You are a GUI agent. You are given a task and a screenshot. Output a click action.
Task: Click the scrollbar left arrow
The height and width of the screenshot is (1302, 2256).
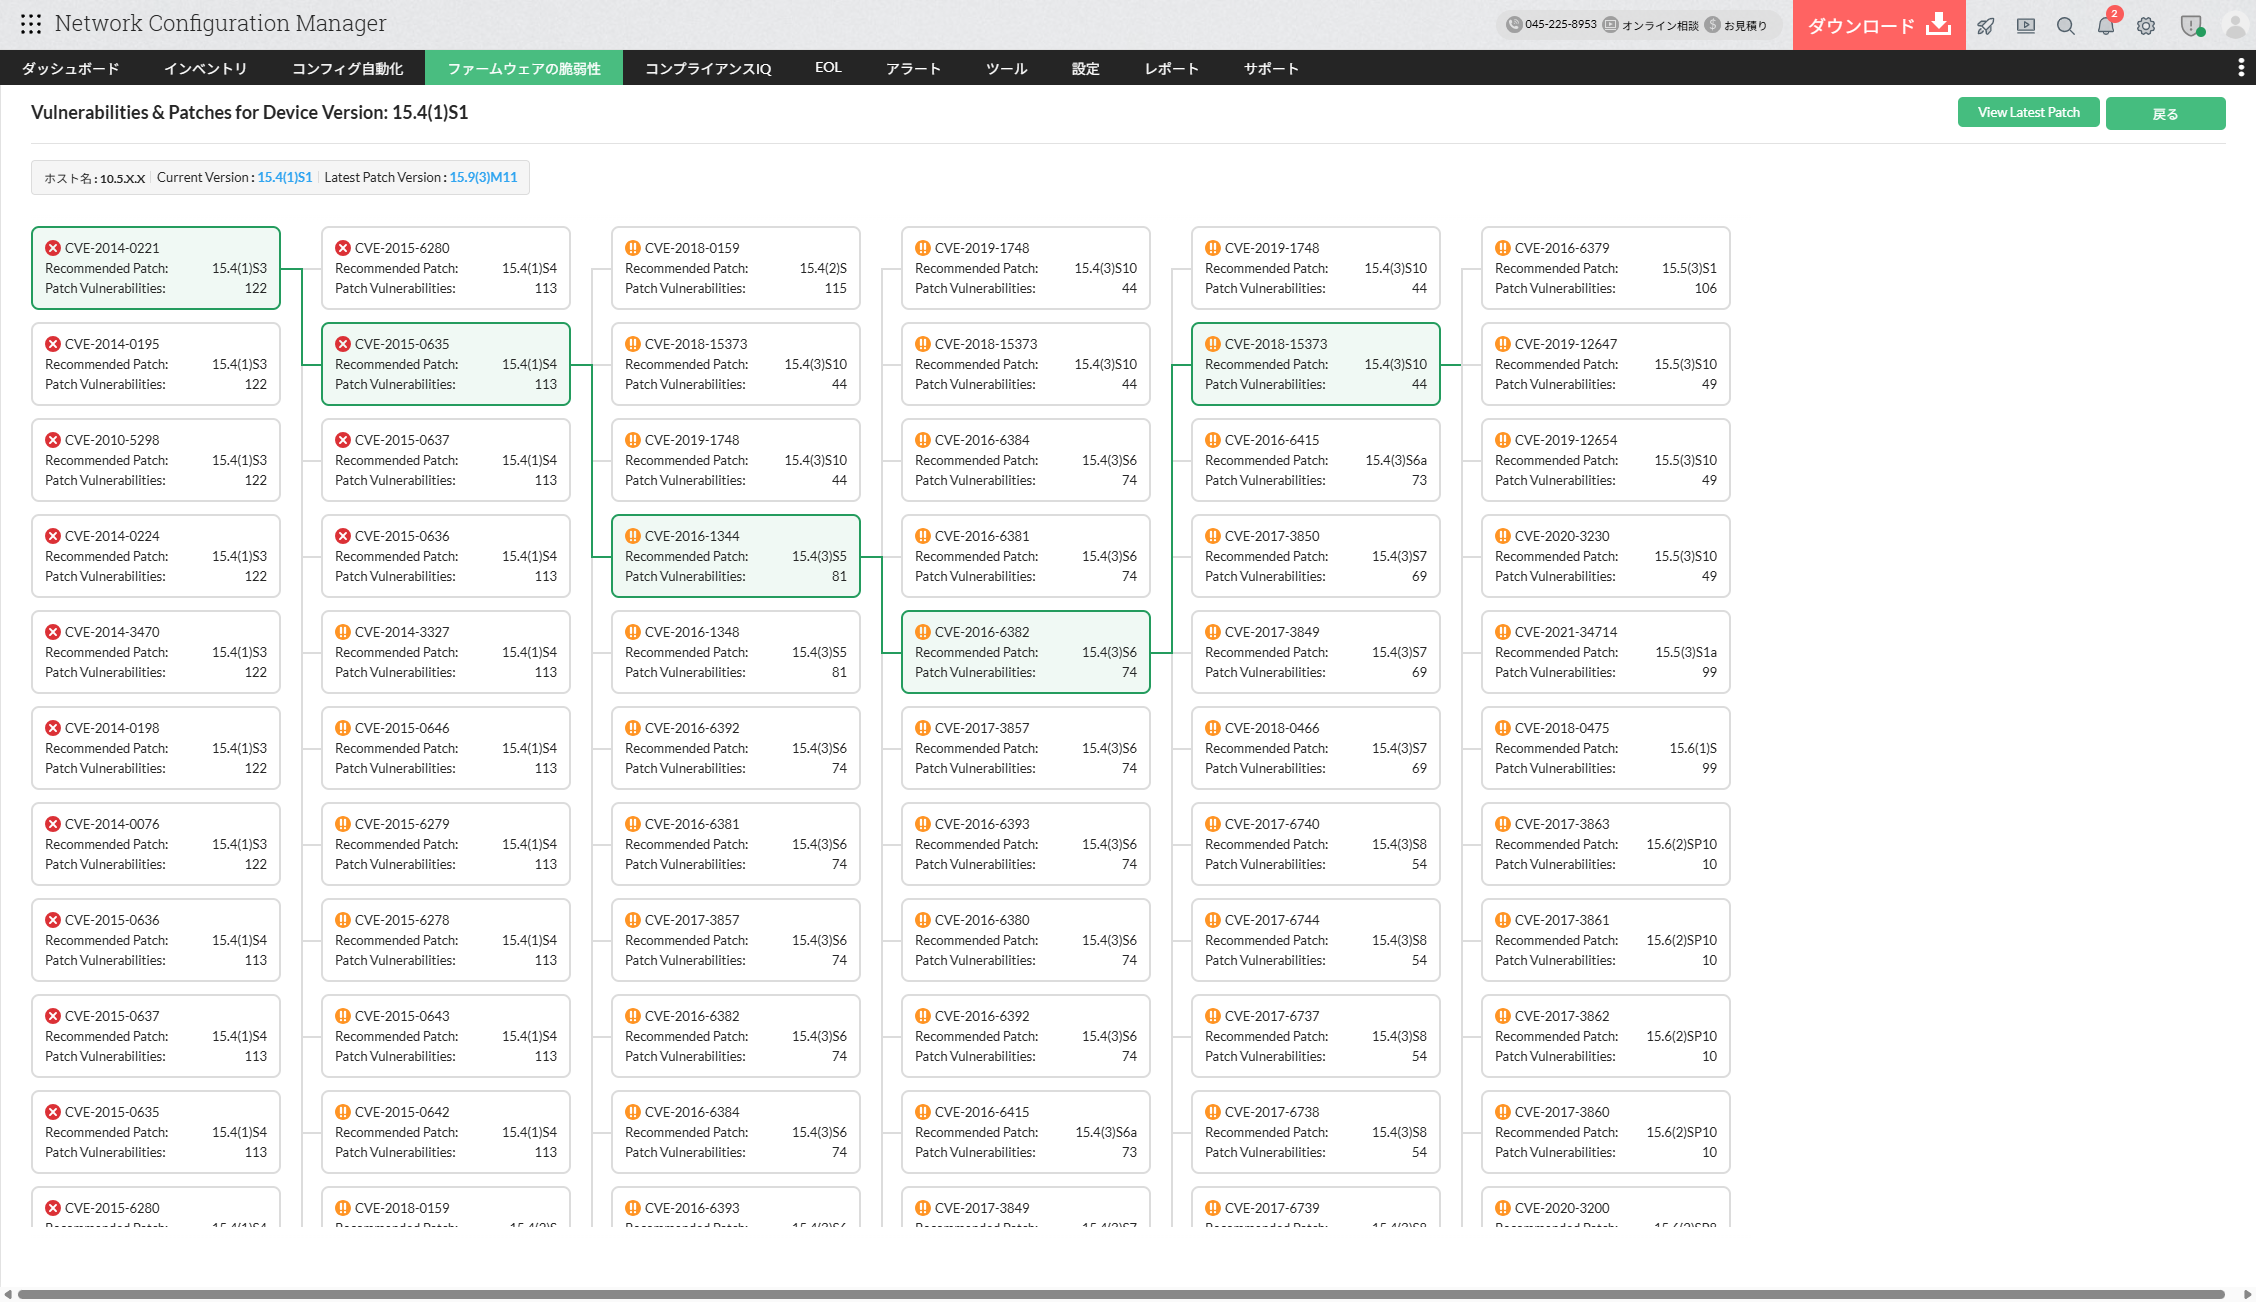(8, 1294)
